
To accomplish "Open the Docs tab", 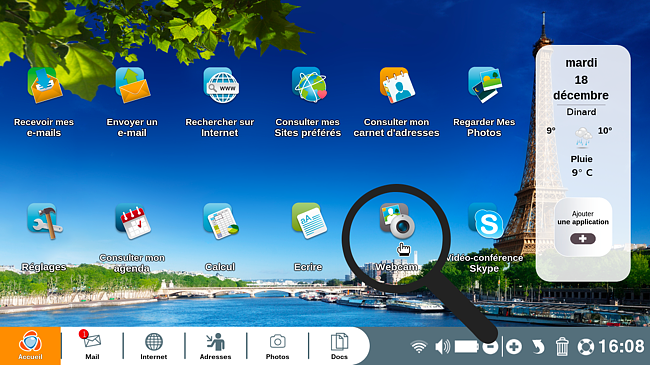I will [x=339, y=346].
